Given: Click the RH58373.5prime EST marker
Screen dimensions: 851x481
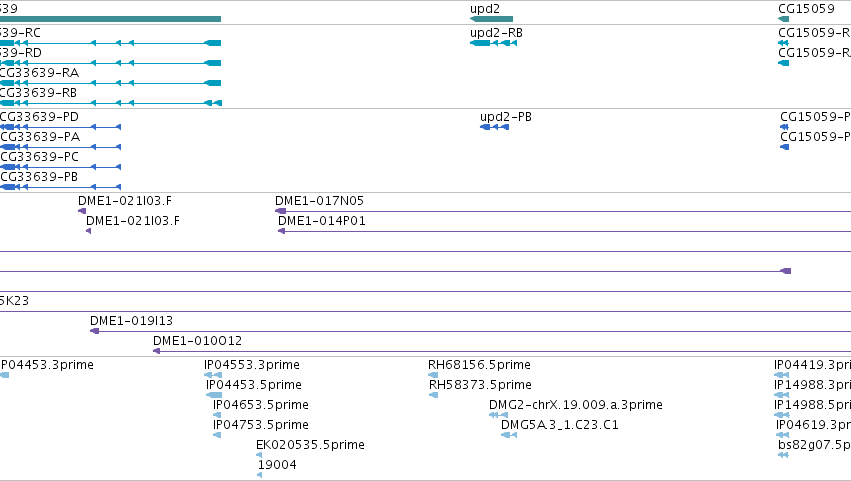Looking at the screenshot, I should click(434, 395).
